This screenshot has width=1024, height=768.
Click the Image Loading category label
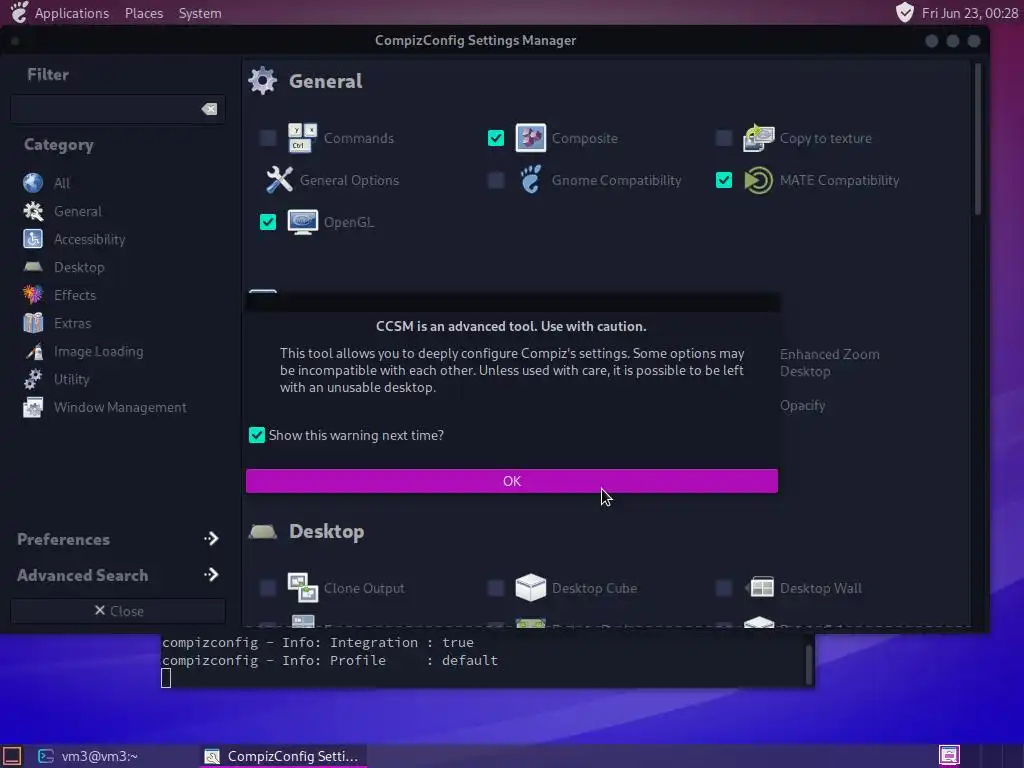point(99,351)
